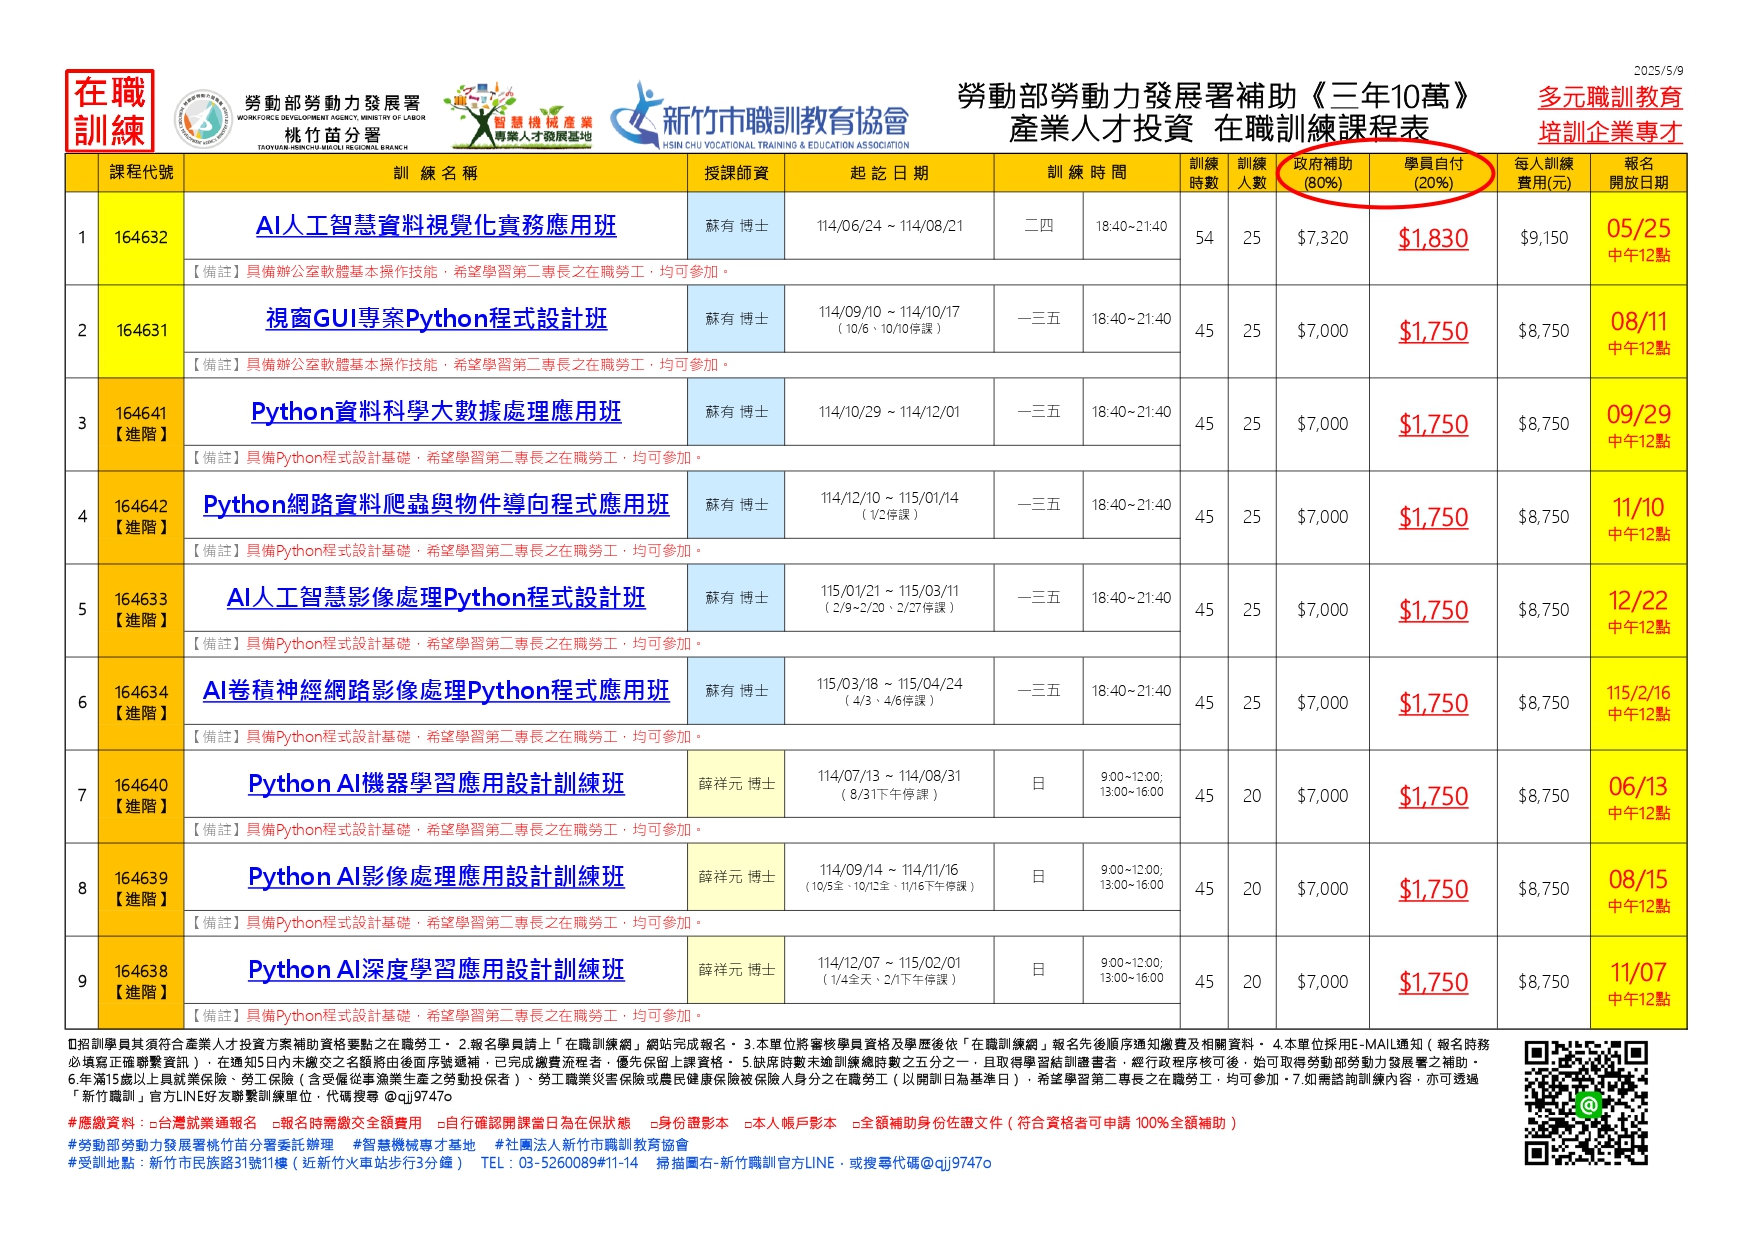Click the #智慧機械專才基地 hashtag
This screenshot has height=1240, width=1754.
(414, 1145)
